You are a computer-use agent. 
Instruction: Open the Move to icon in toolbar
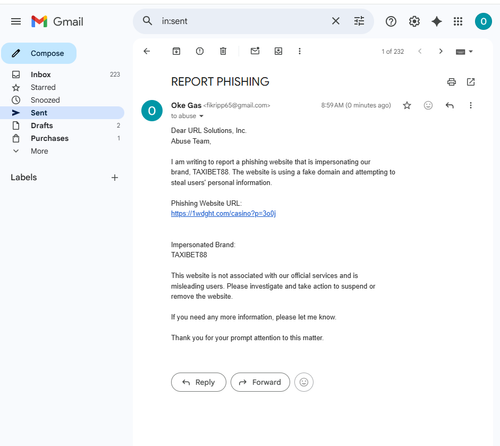tap(278, 51)
